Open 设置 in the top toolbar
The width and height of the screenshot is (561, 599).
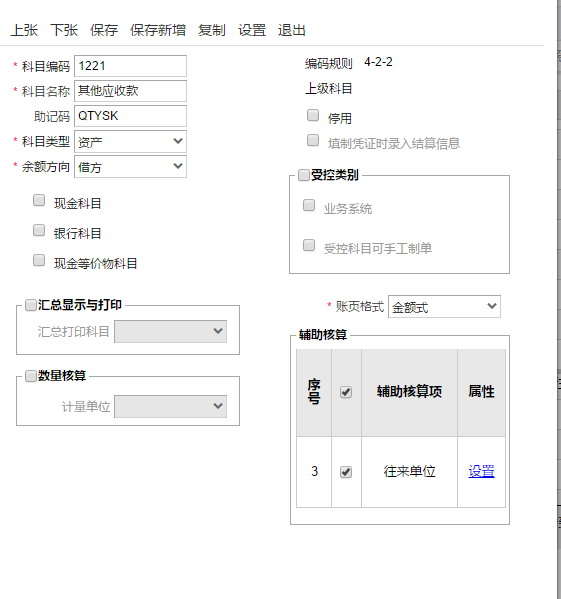pyautogui.click(x=252, y=30)
